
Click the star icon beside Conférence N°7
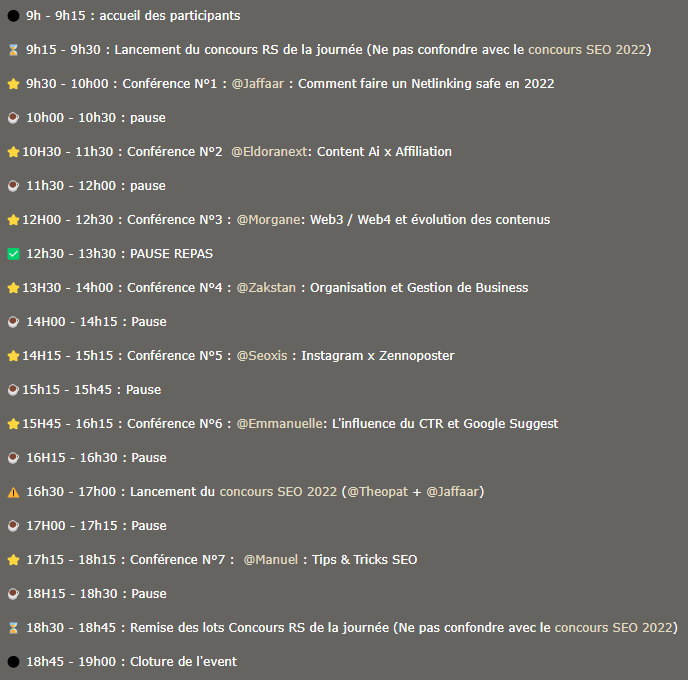pyautogui.click(x=14, y=560)
